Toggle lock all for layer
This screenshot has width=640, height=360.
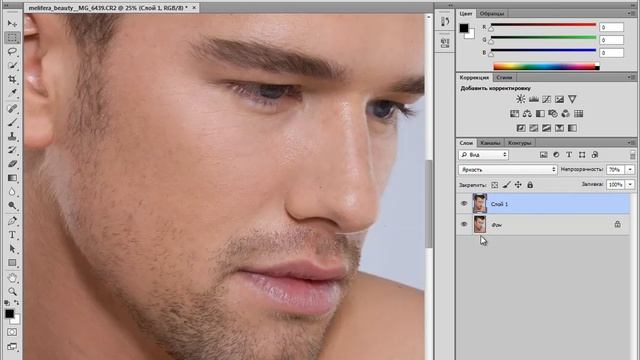point(530,185)
